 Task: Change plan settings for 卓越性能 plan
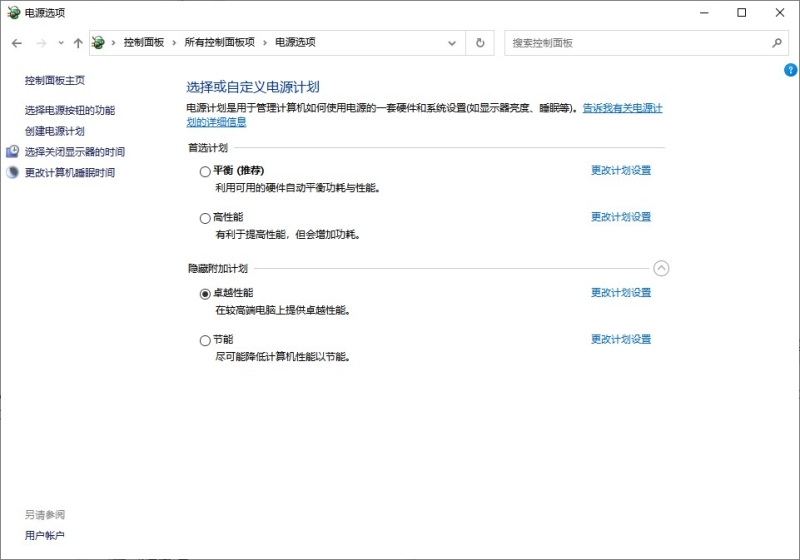[621, 293]
